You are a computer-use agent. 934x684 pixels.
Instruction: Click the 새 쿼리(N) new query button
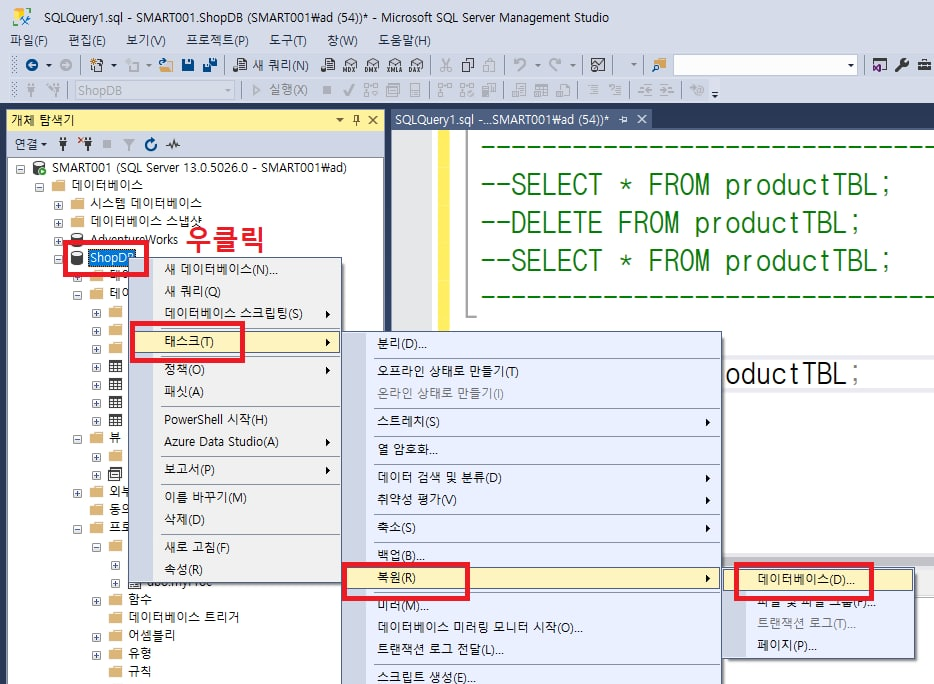click(x=271, y=65)
